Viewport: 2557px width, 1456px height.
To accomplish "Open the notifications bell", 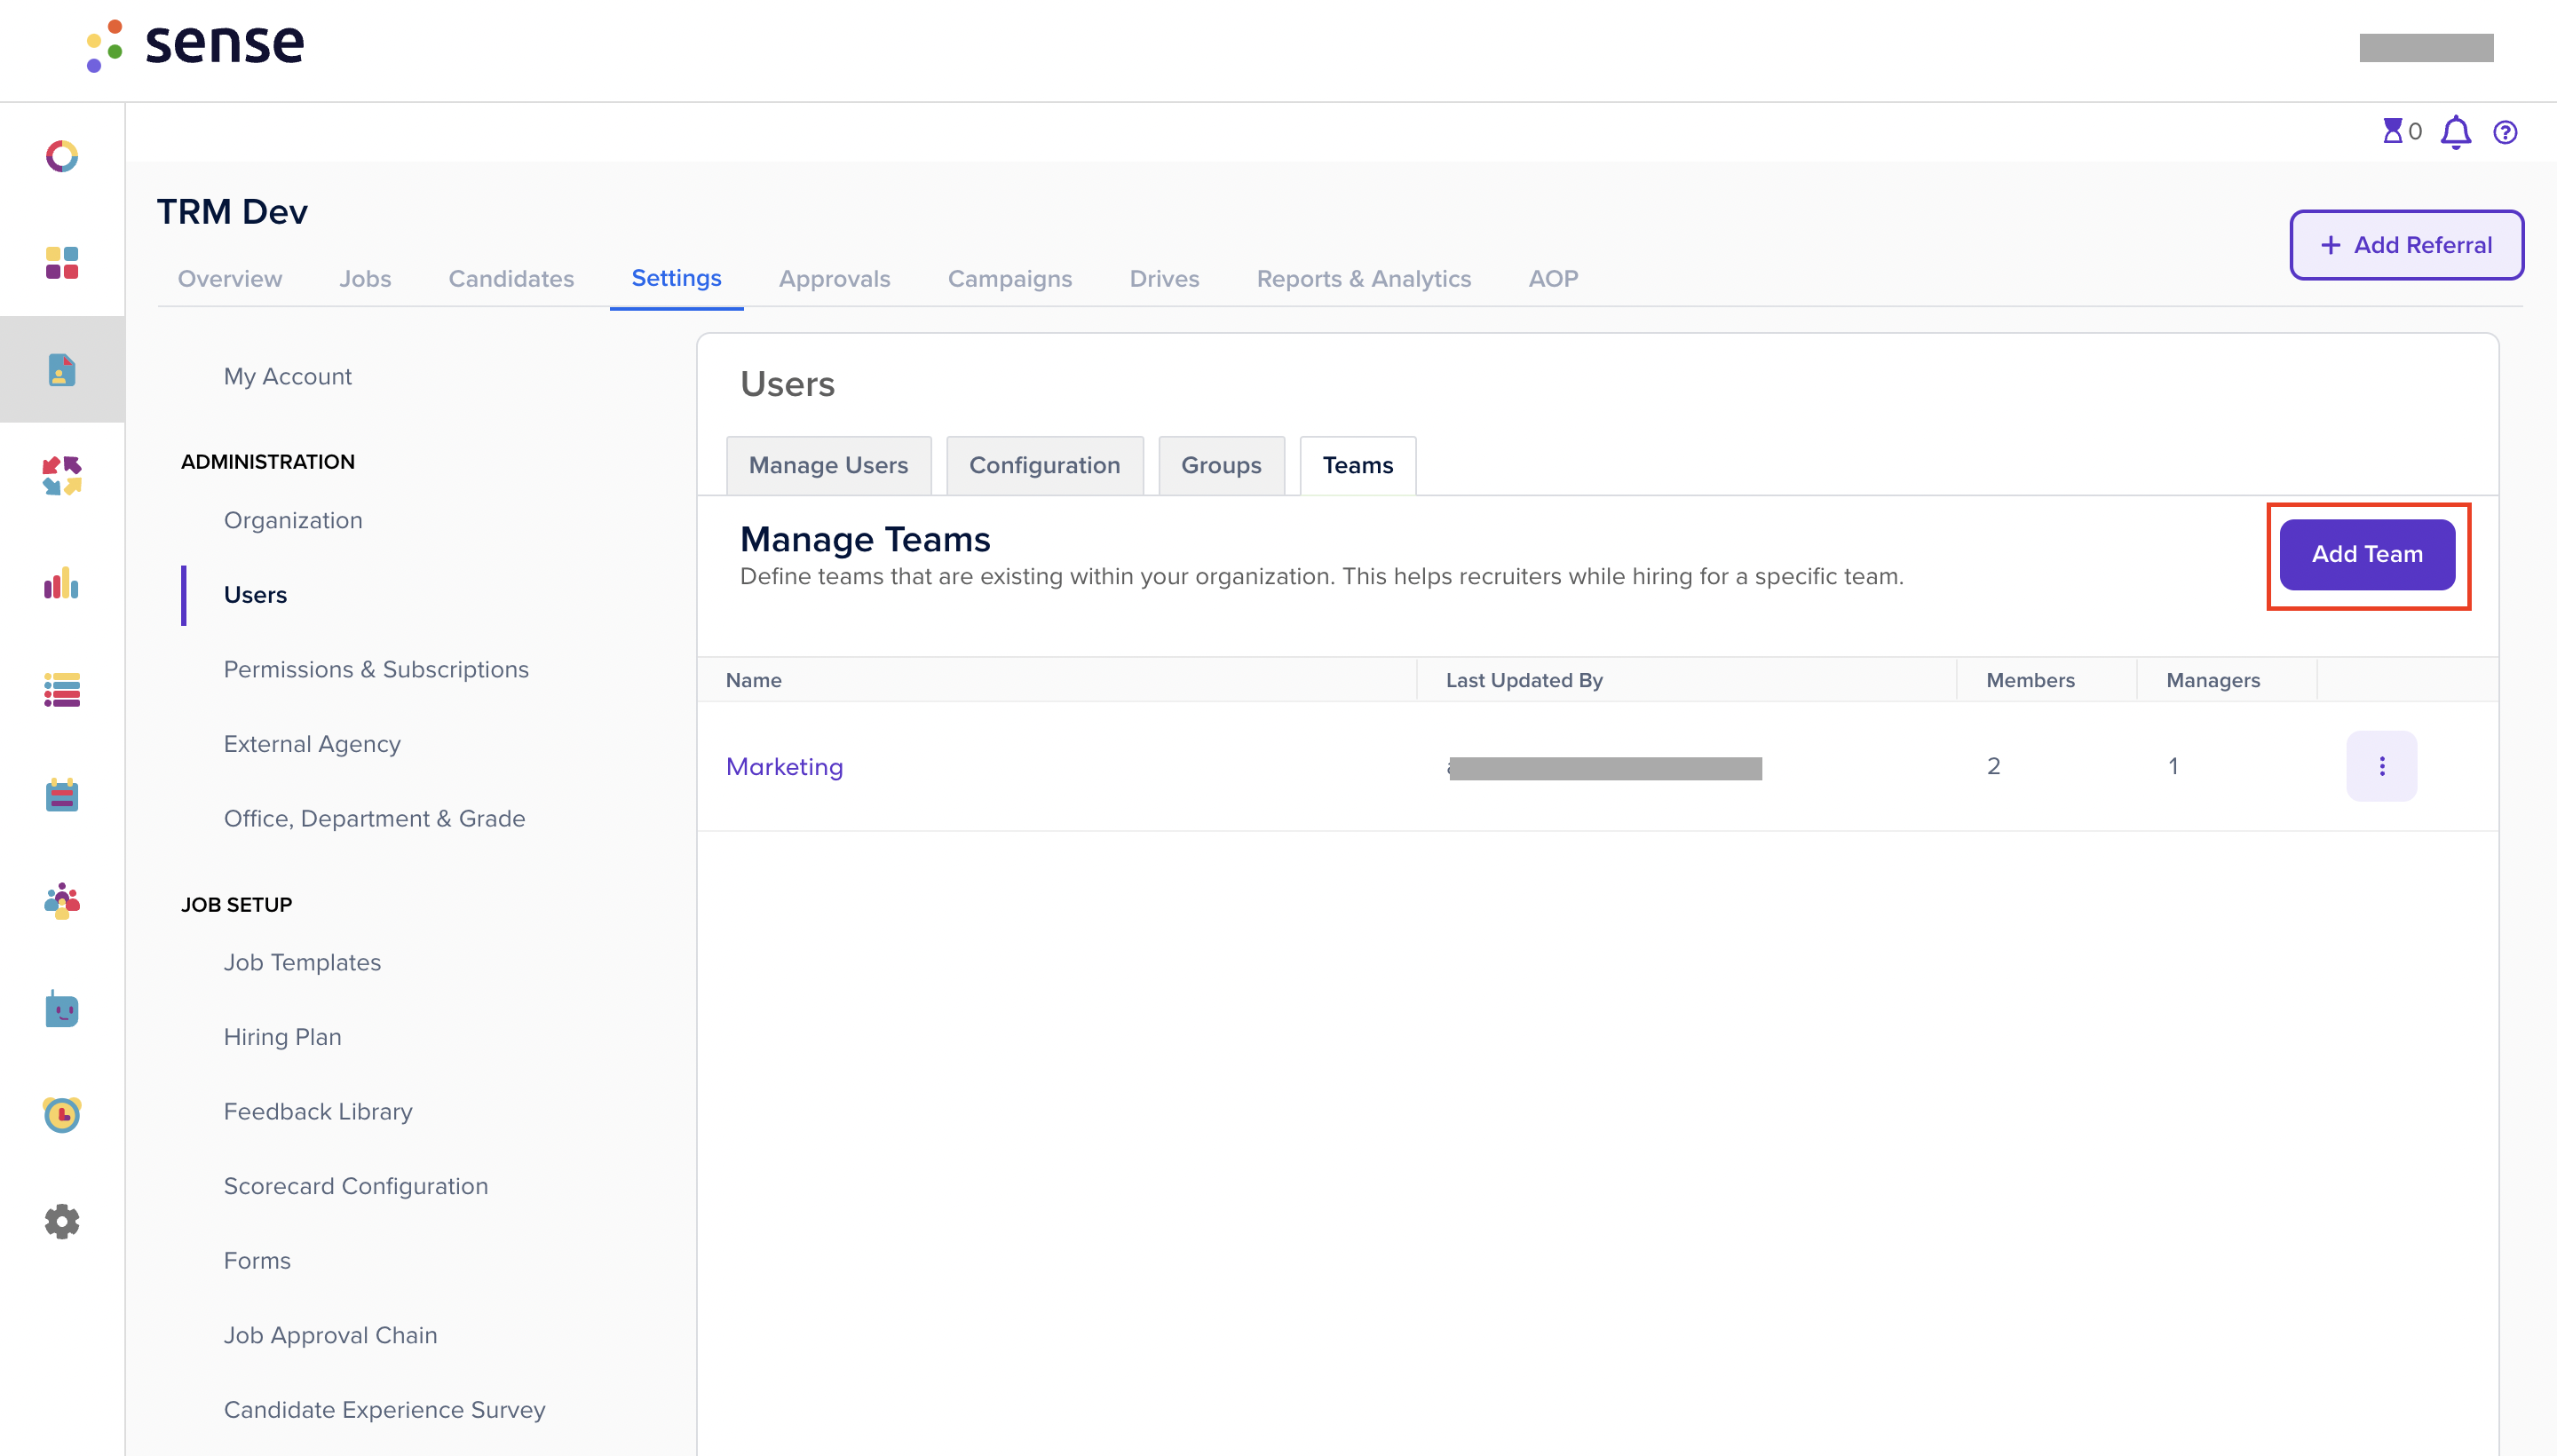I will [2456, 132].
